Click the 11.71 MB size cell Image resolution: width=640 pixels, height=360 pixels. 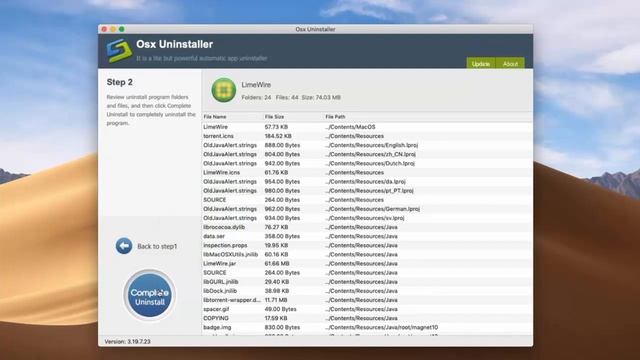click(276, 300)
